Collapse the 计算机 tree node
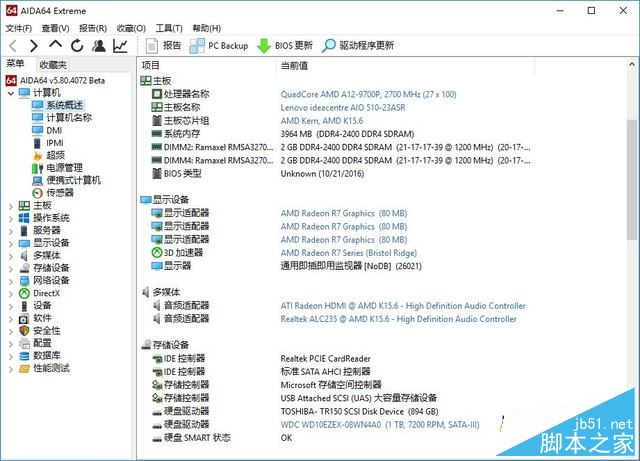 tap(11, 93)
